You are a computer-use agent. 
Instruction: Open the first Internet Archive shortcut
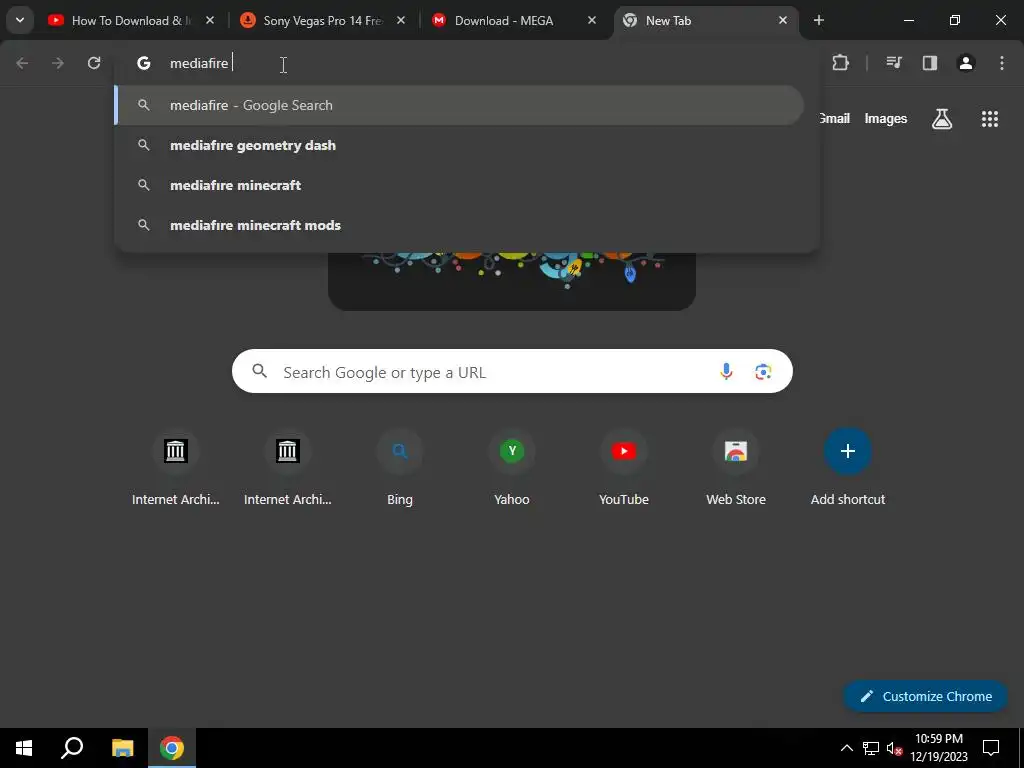point(176,468)
